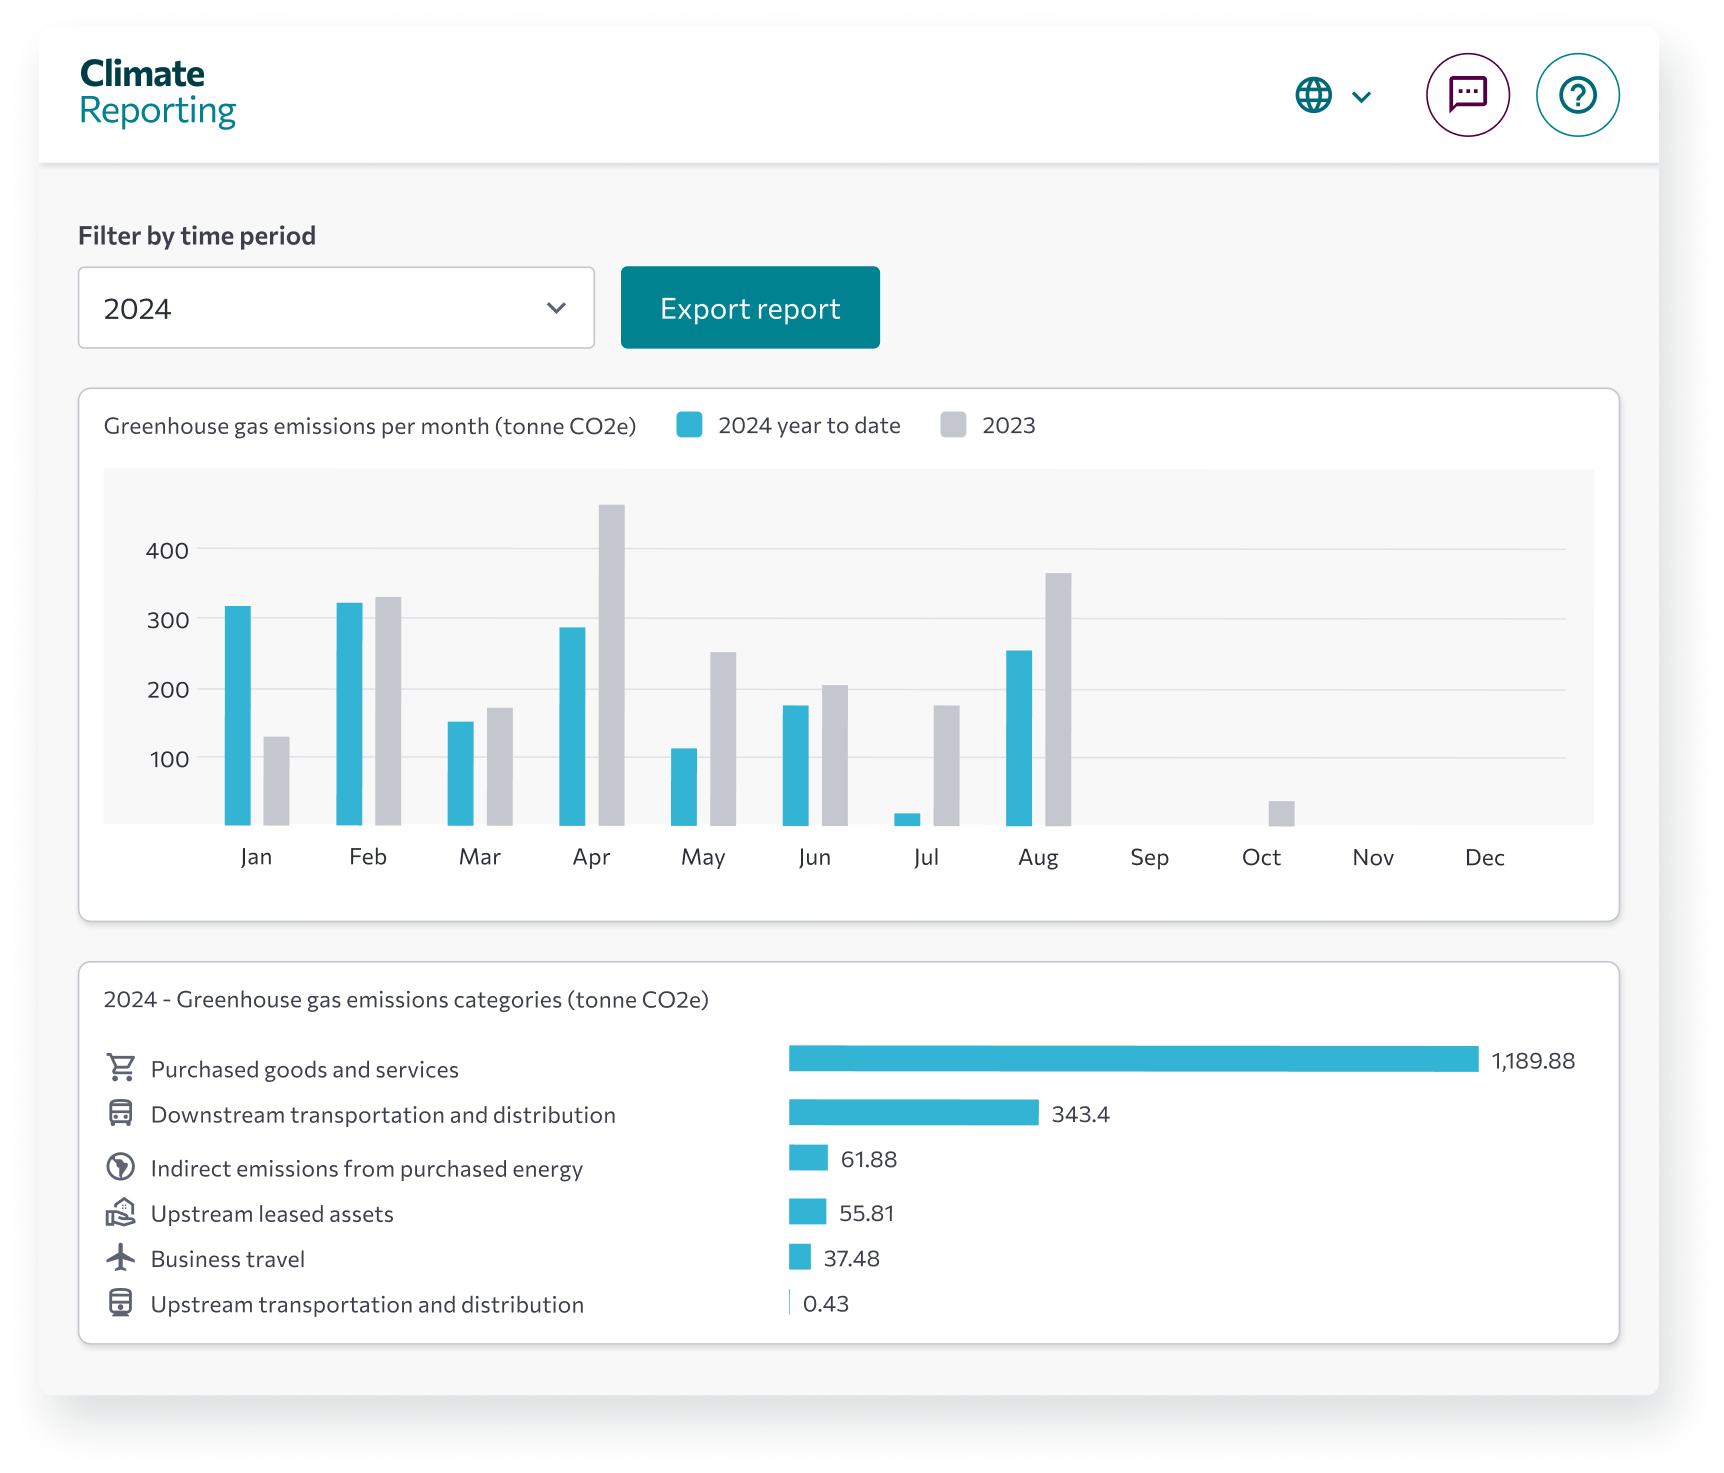Click the airplane icon for Business travel
The width and height of the screenshot is (1724, 1473).
[121, 1258]
